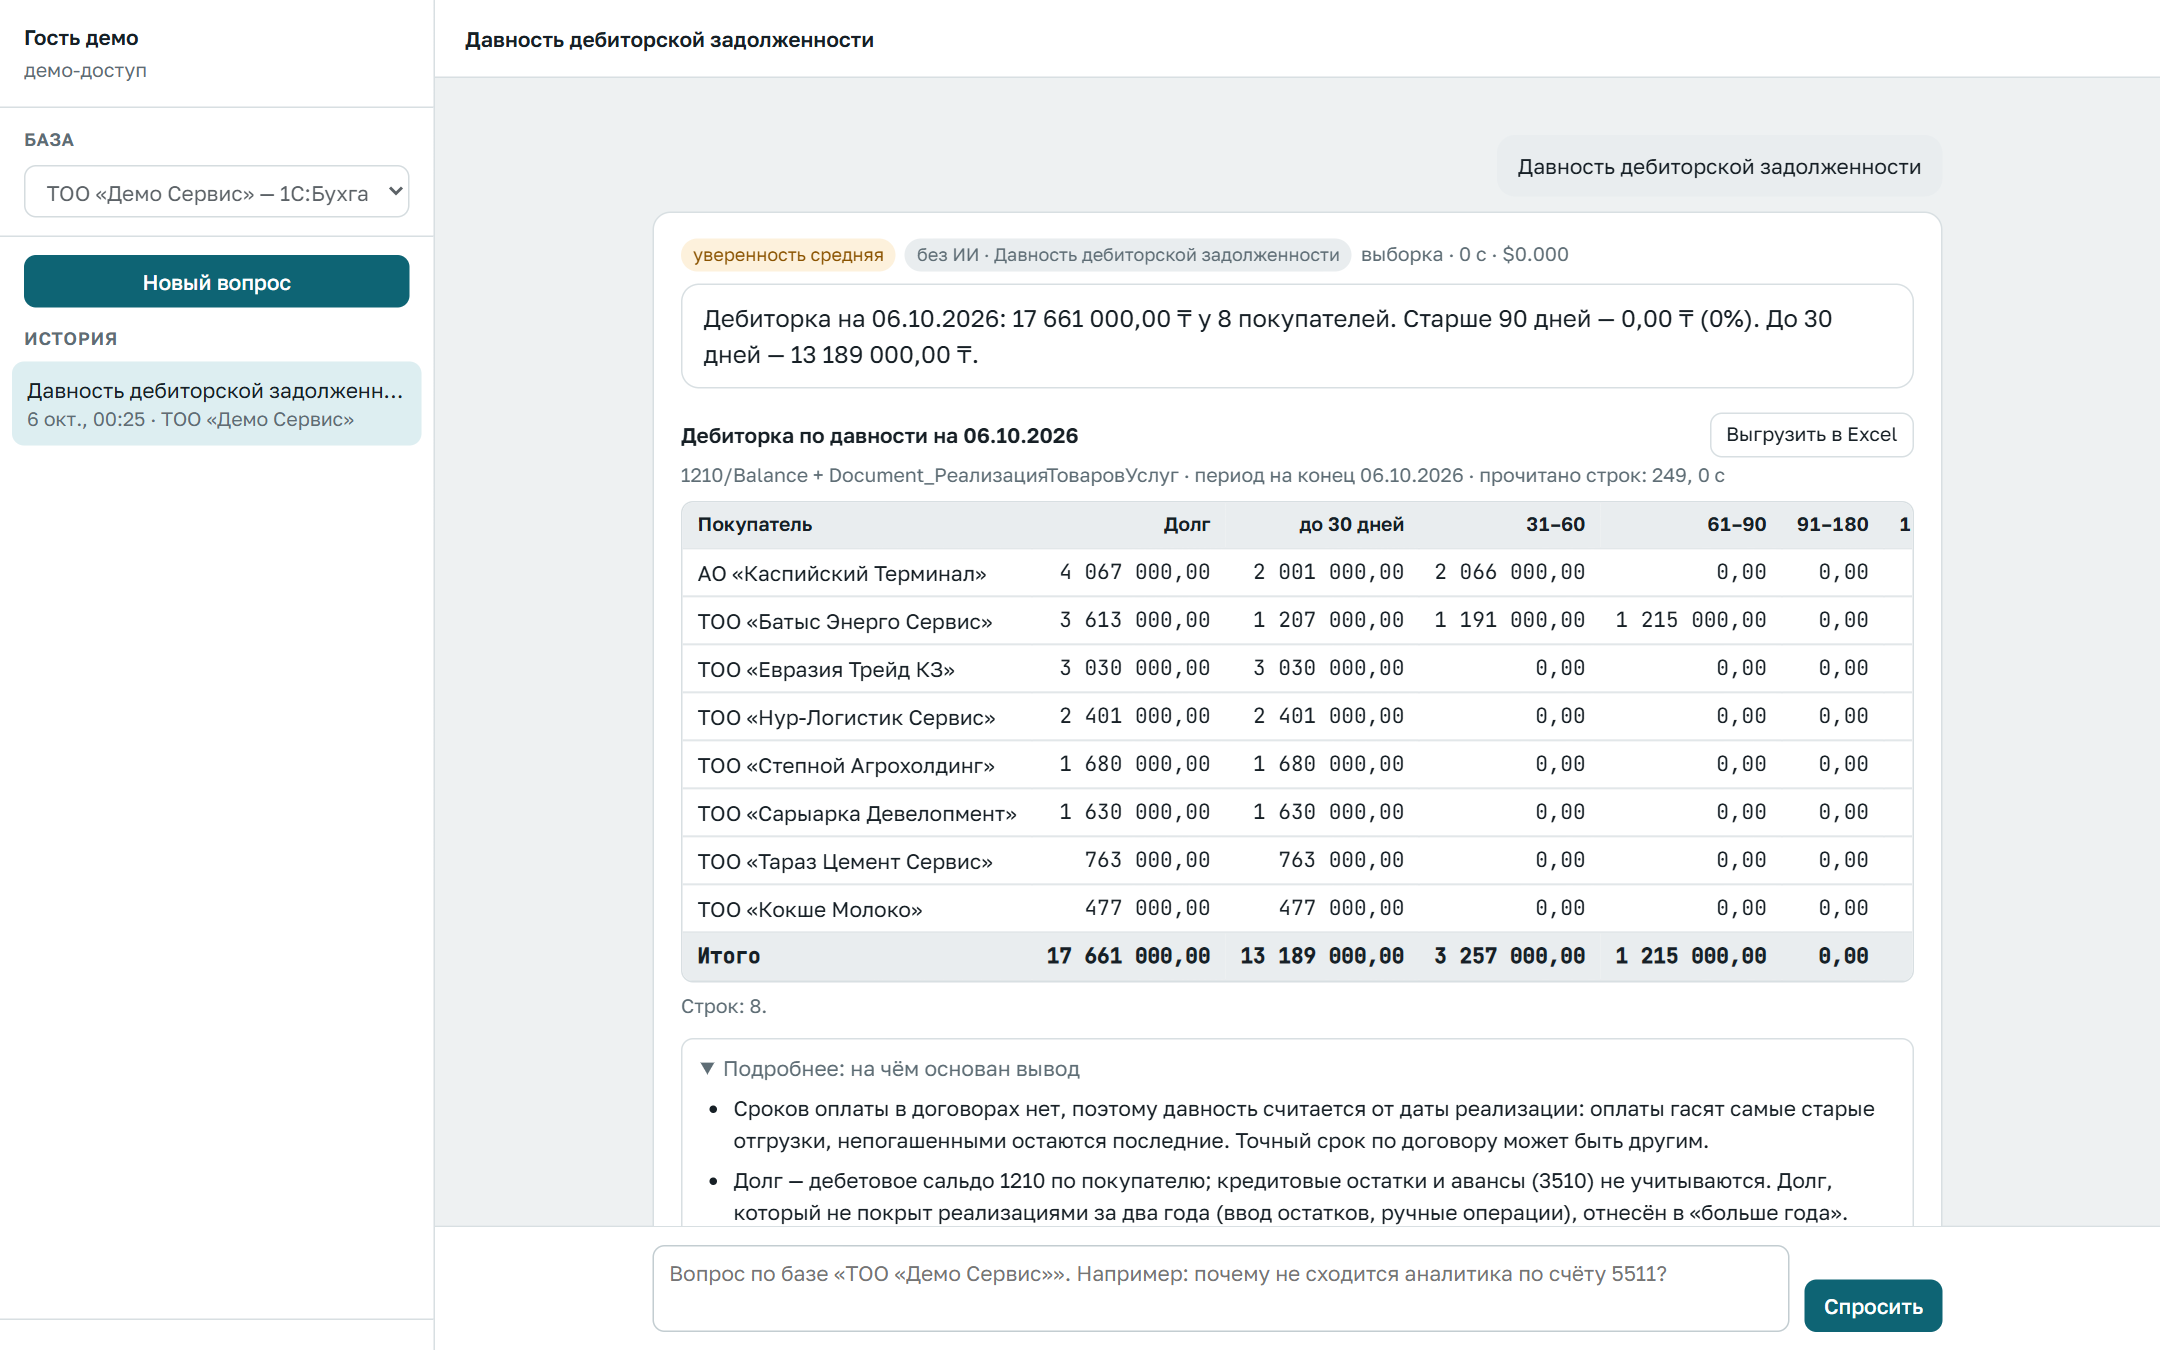Image resolution: width=2160 pixels, height=1350 pixels.
Task: Click total debt value 17 661 000,00
Action: [x=1128, y=956]
